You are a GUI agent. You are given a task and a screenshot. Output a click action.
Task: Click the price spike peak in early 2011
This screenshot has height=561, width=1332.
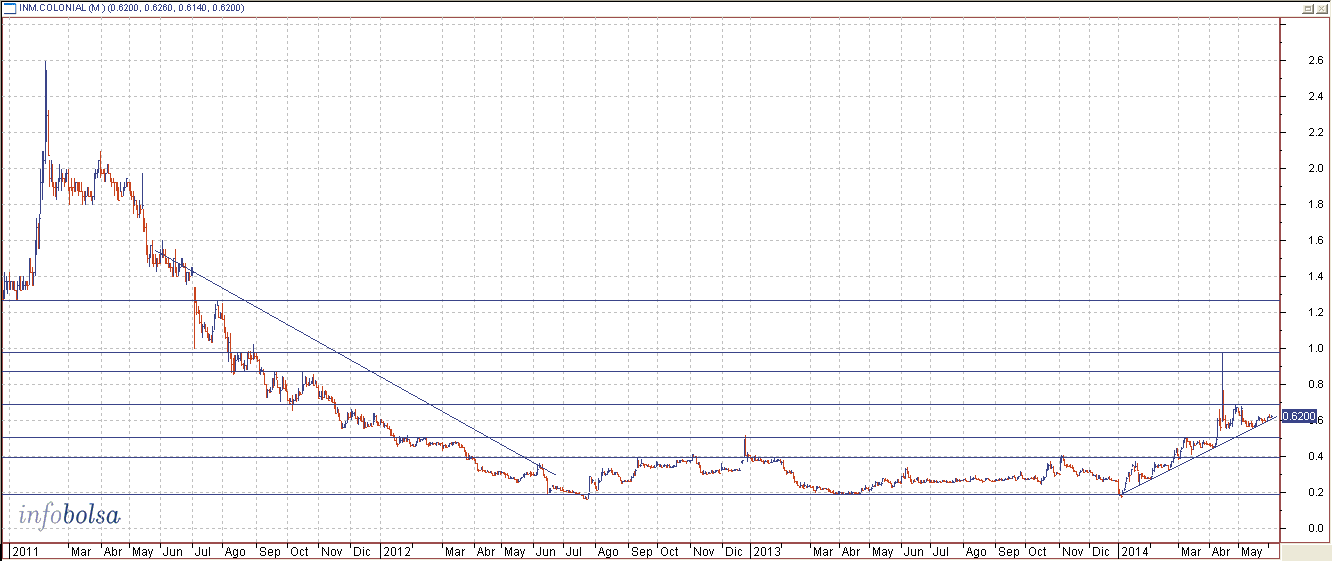coord(46,64)
